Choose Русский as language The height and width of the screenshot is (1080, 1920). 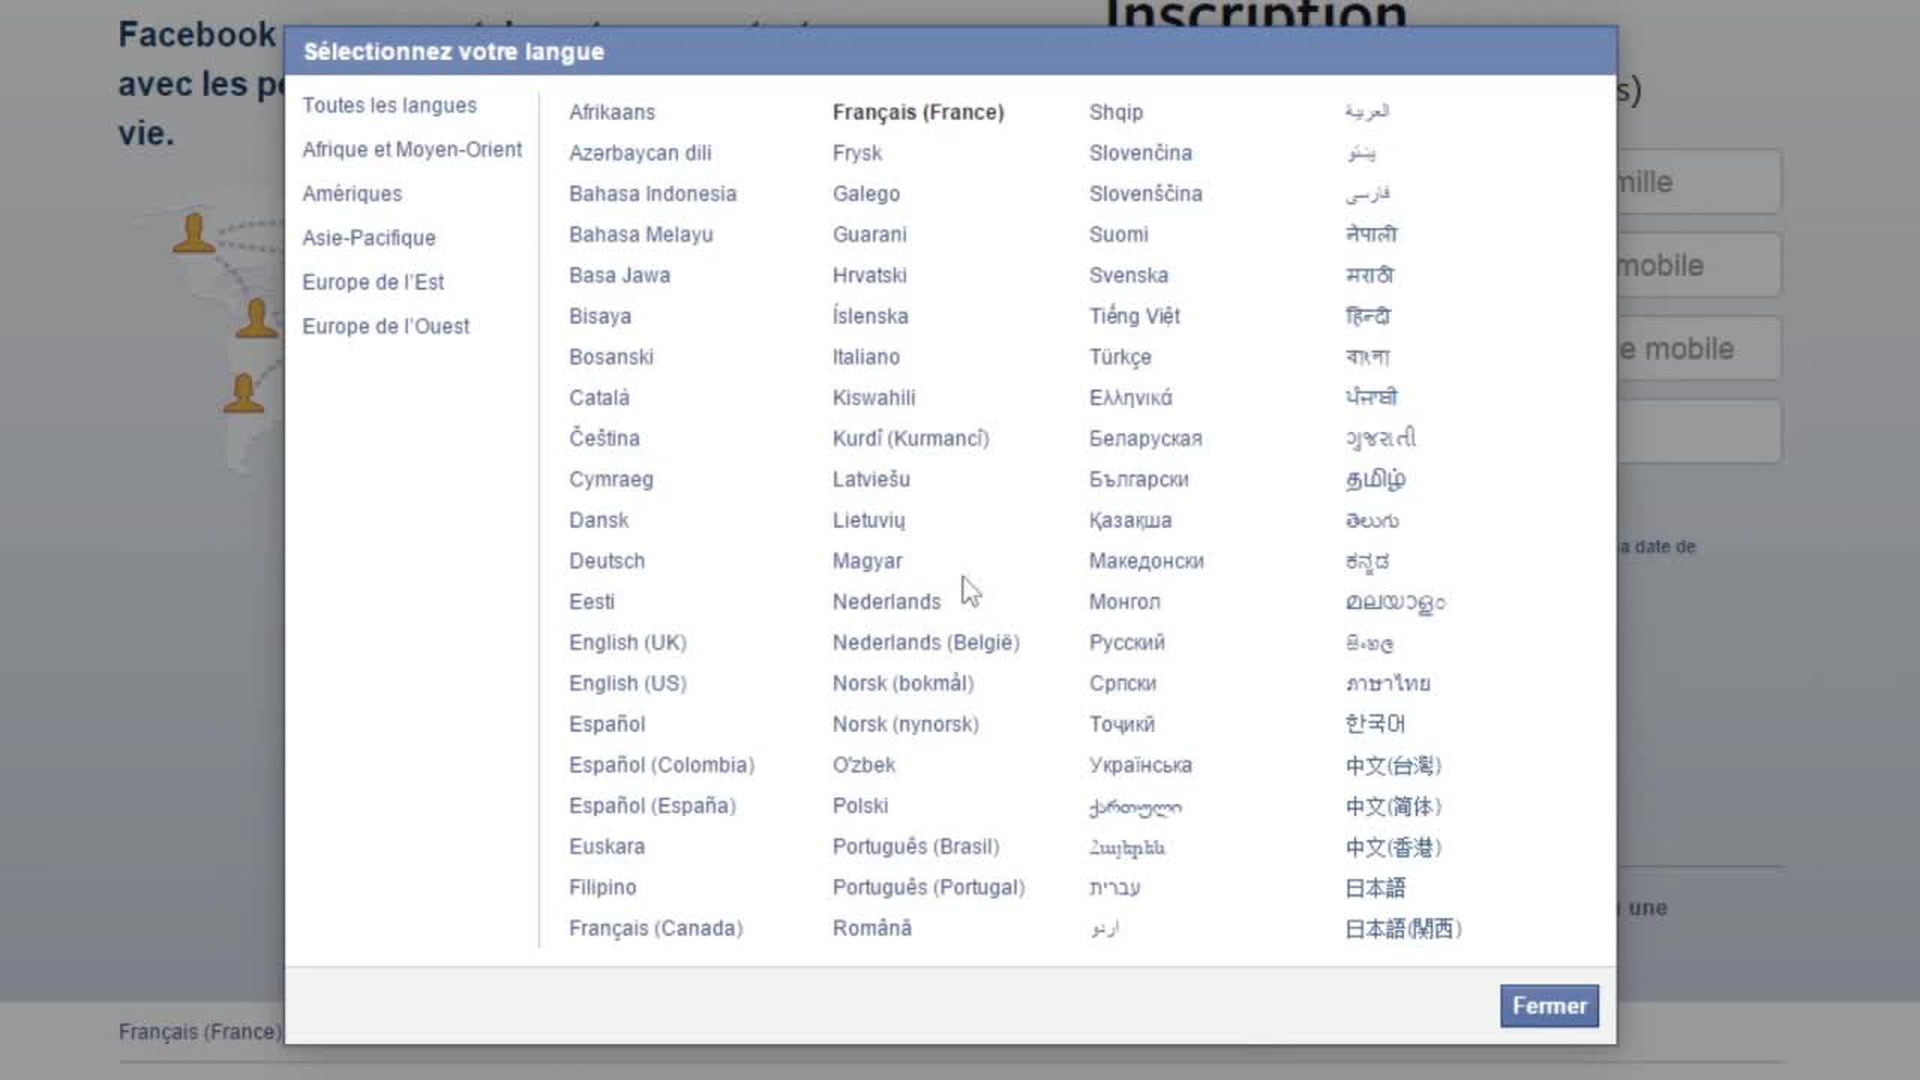(x=1126, y=642)
